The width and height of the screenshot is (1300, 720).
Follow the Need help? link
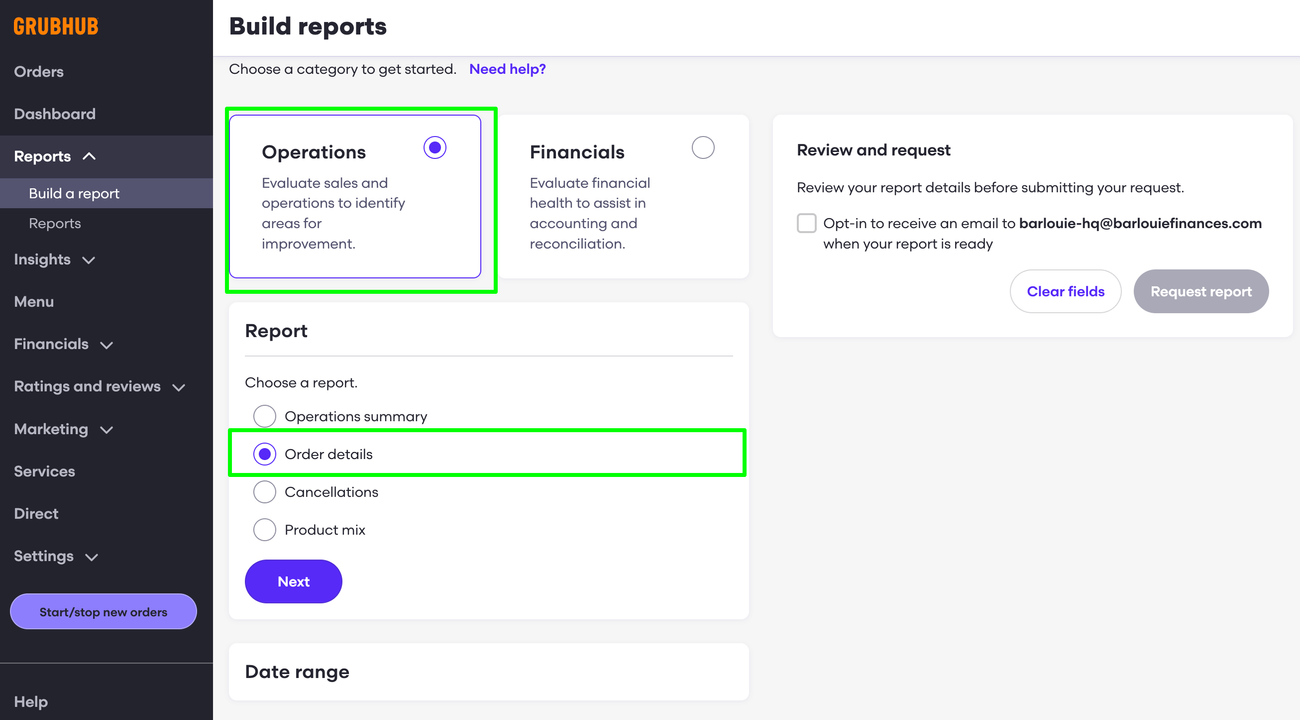coord(507,69)
